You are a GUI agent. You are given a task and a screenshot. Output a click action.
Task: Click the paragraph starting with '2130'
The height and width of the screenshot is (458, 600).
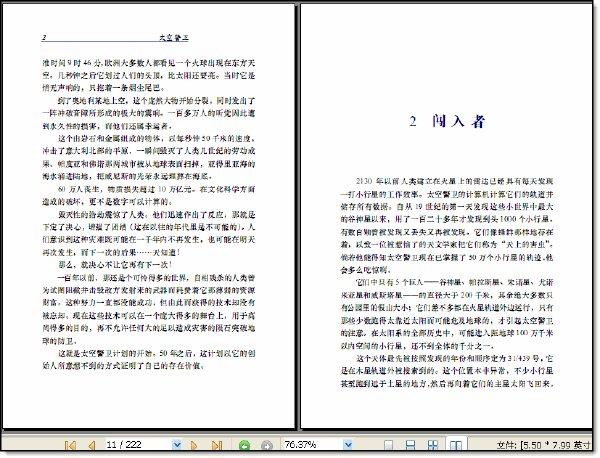(x=447, y=225)
